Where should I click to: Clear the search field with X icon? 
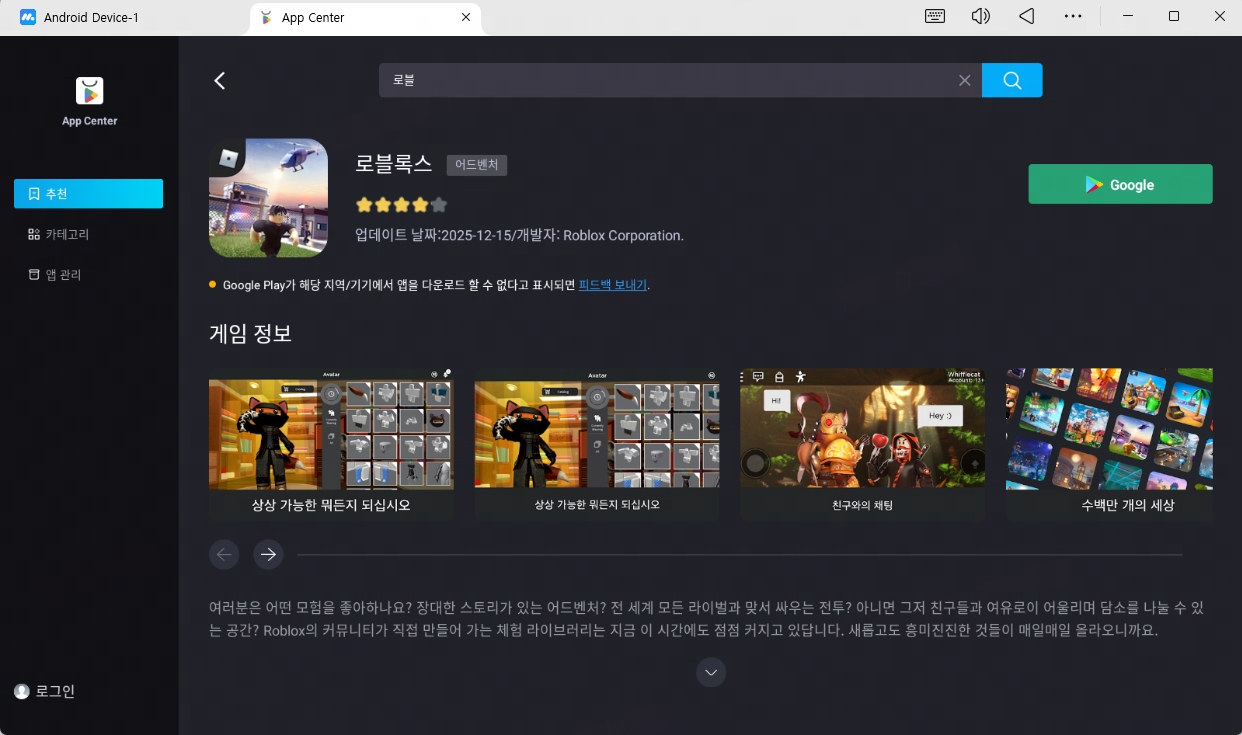[x=964, y=80]
